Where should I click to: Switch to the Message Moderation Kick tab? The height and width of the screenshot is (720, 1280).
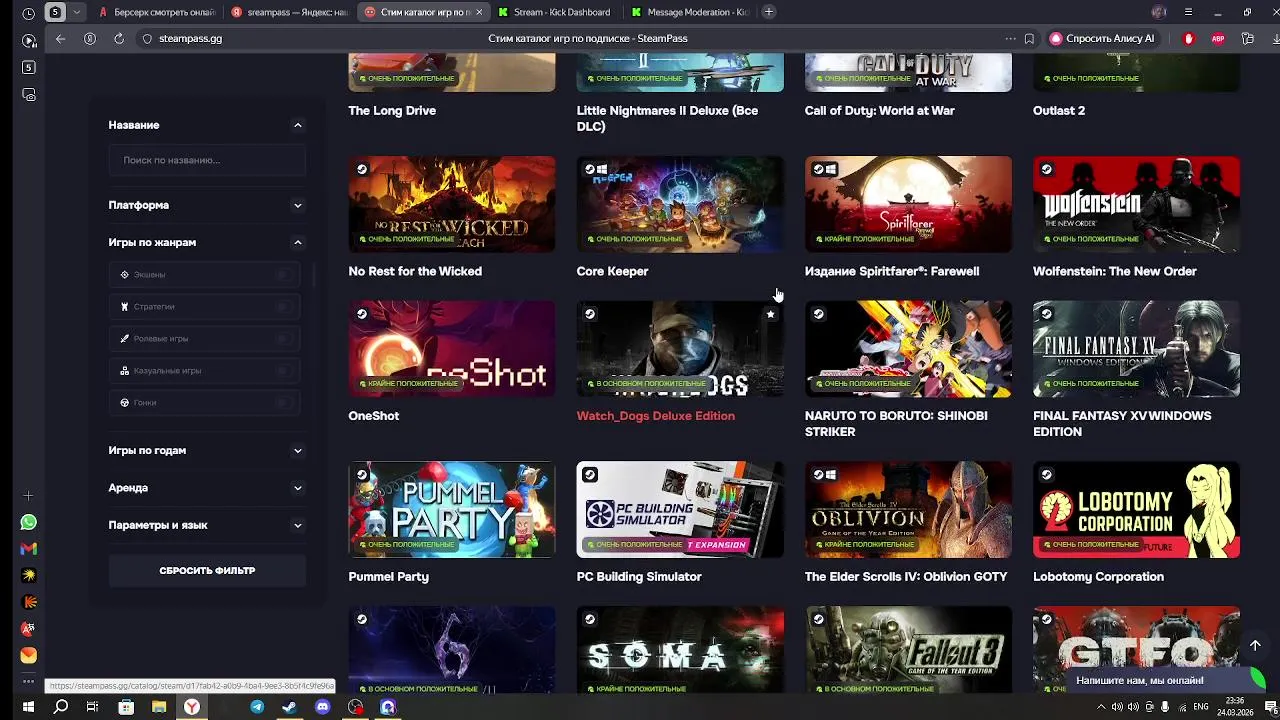(690, 12)
